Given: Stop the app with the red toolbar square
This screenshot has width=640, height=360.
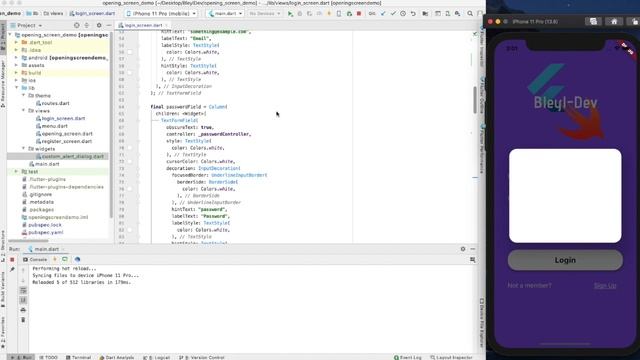Looking at the screenshot, I should click(359, 13).
